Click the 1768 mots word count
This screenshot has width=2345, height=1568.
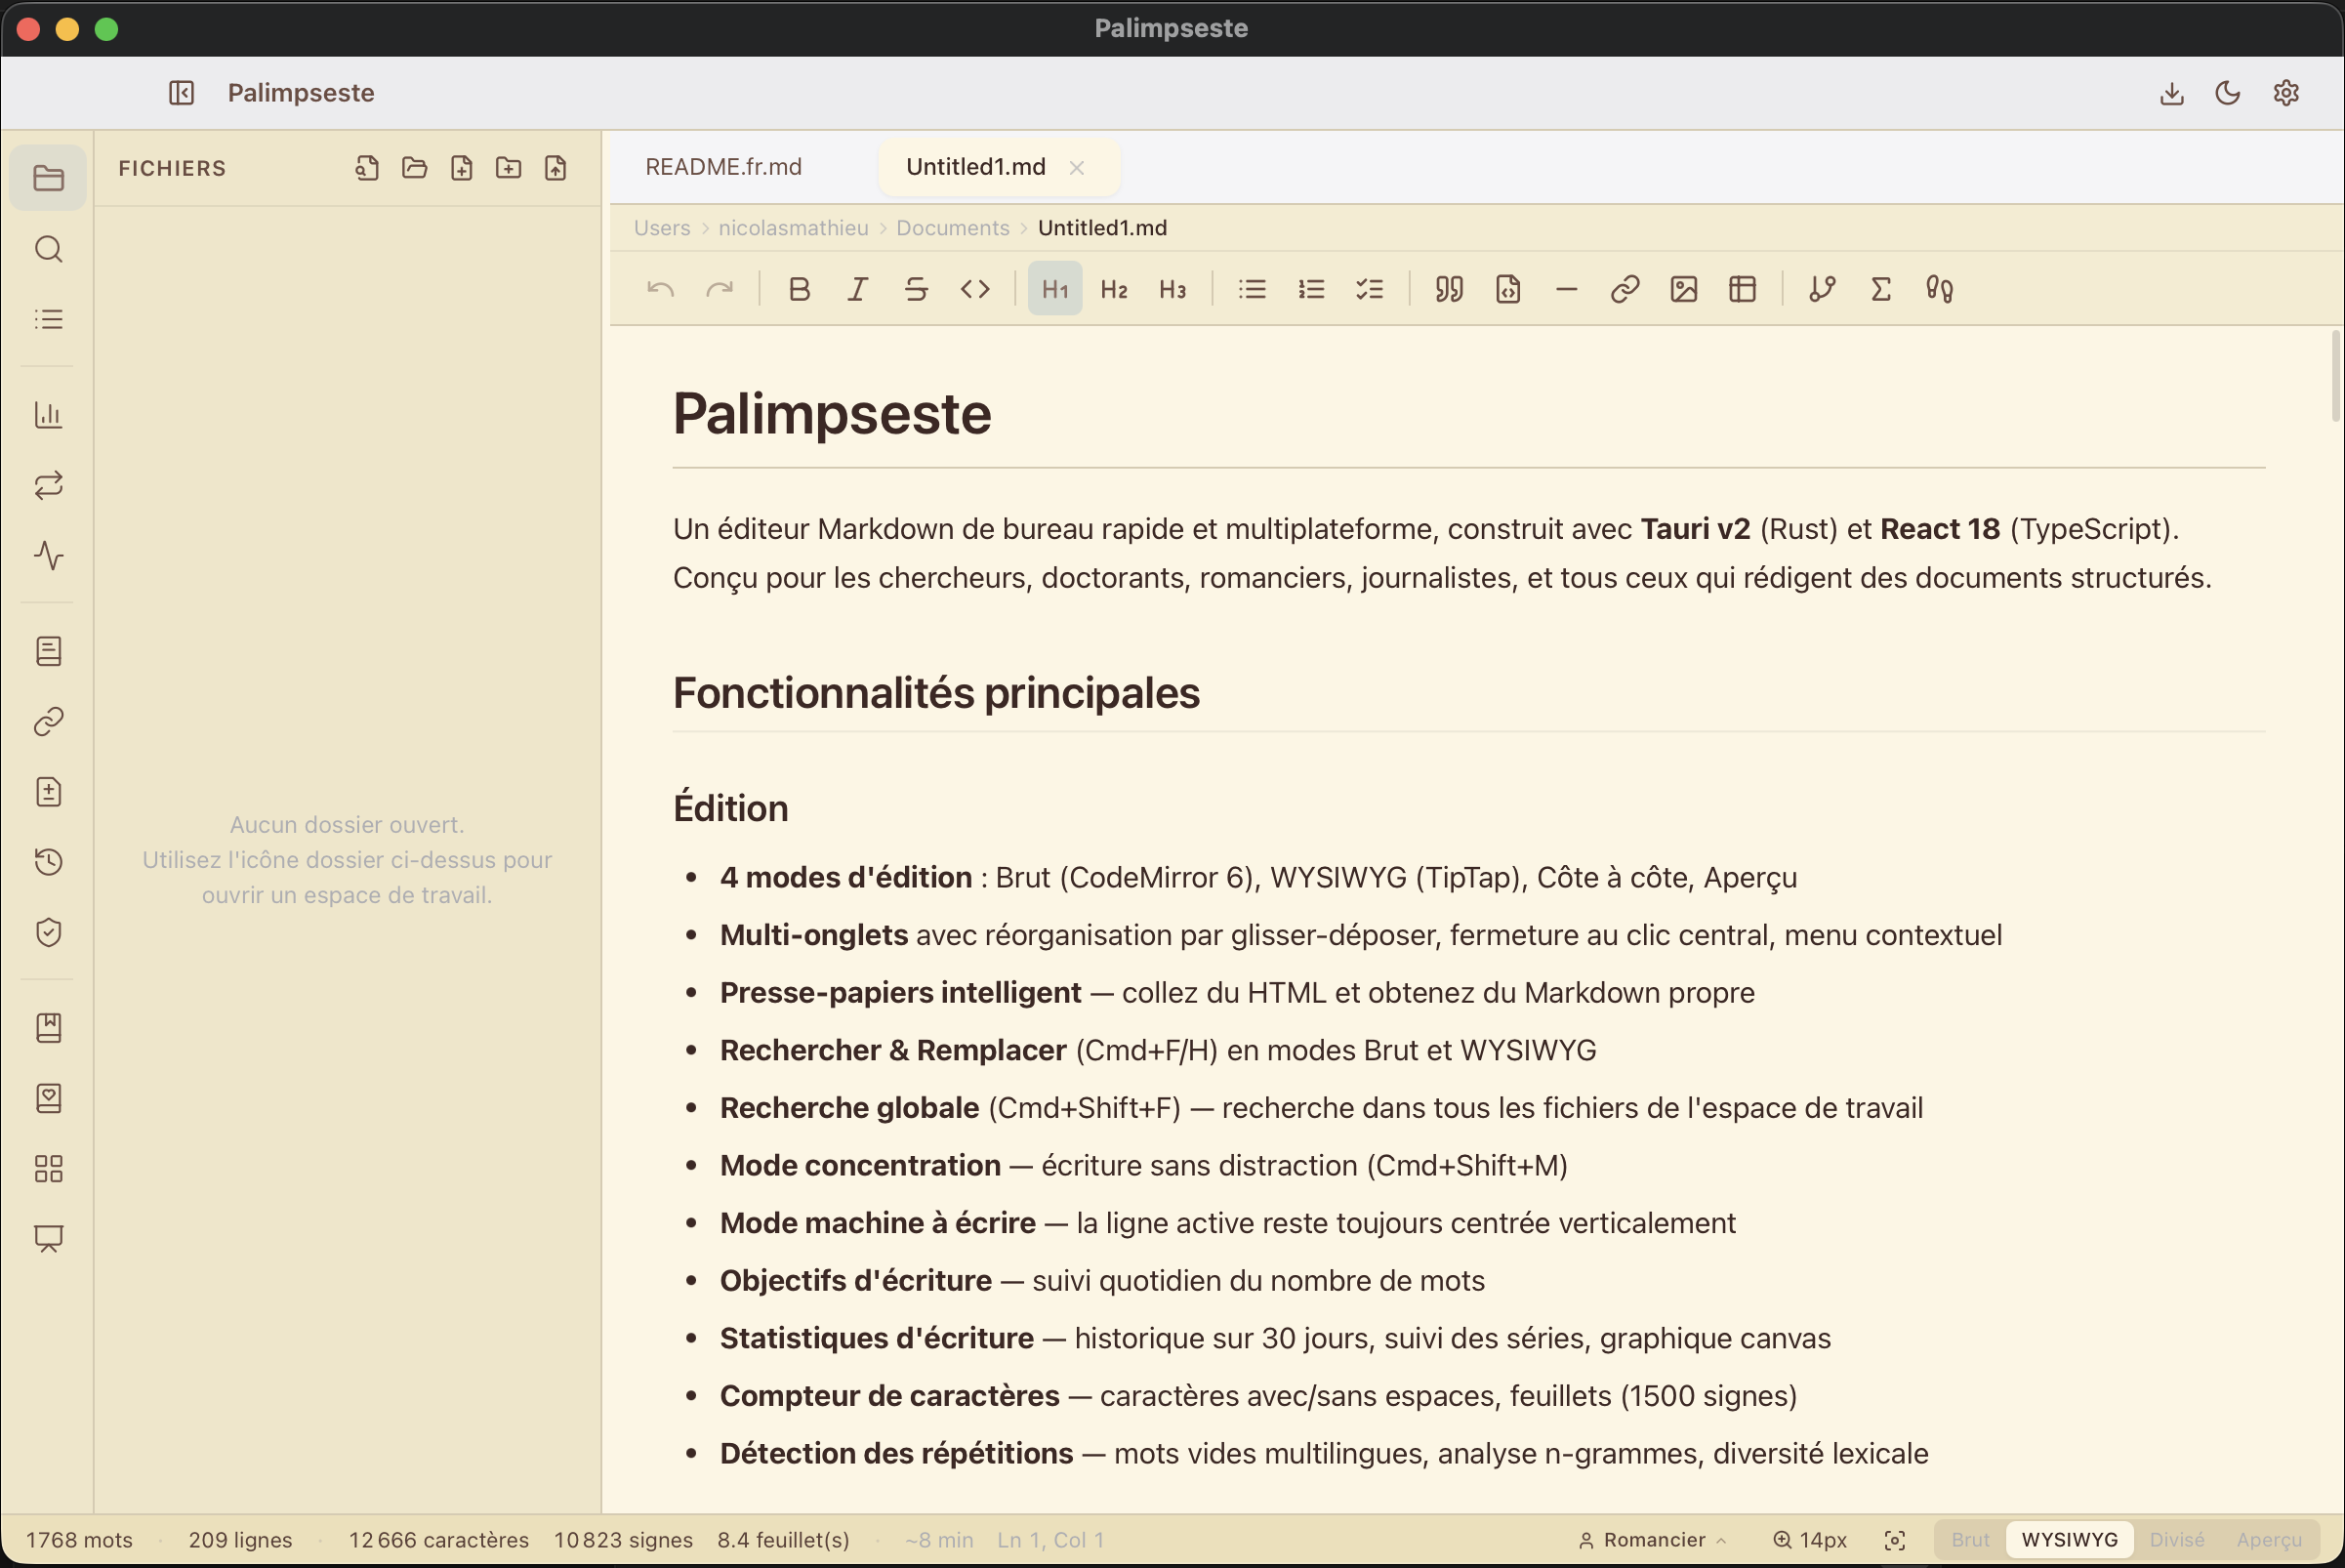[79, 1540]
